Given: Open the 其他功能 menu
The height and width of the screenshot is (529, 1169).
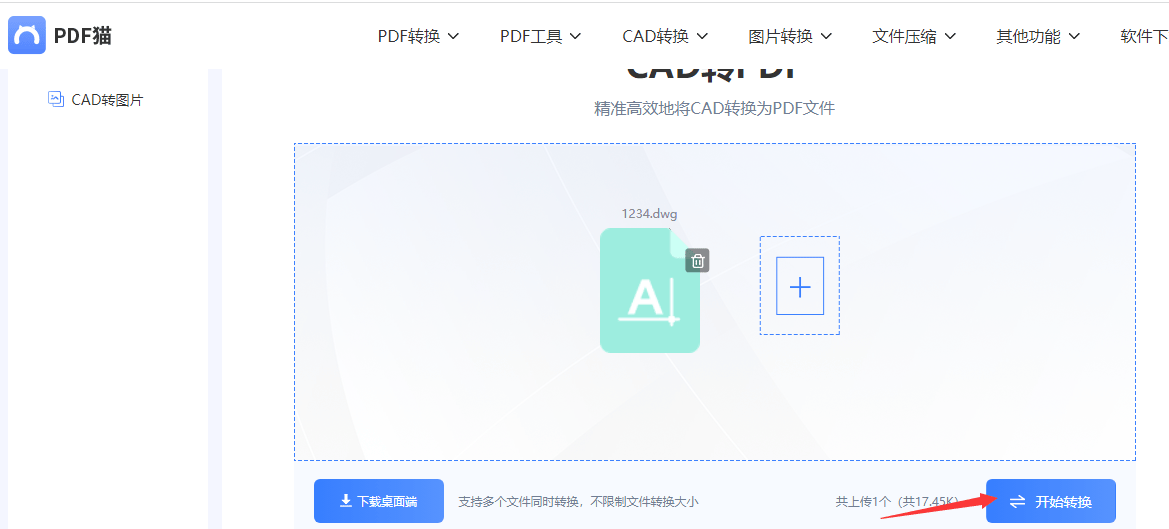Looking at the screenshot, I should (1038, 36).
